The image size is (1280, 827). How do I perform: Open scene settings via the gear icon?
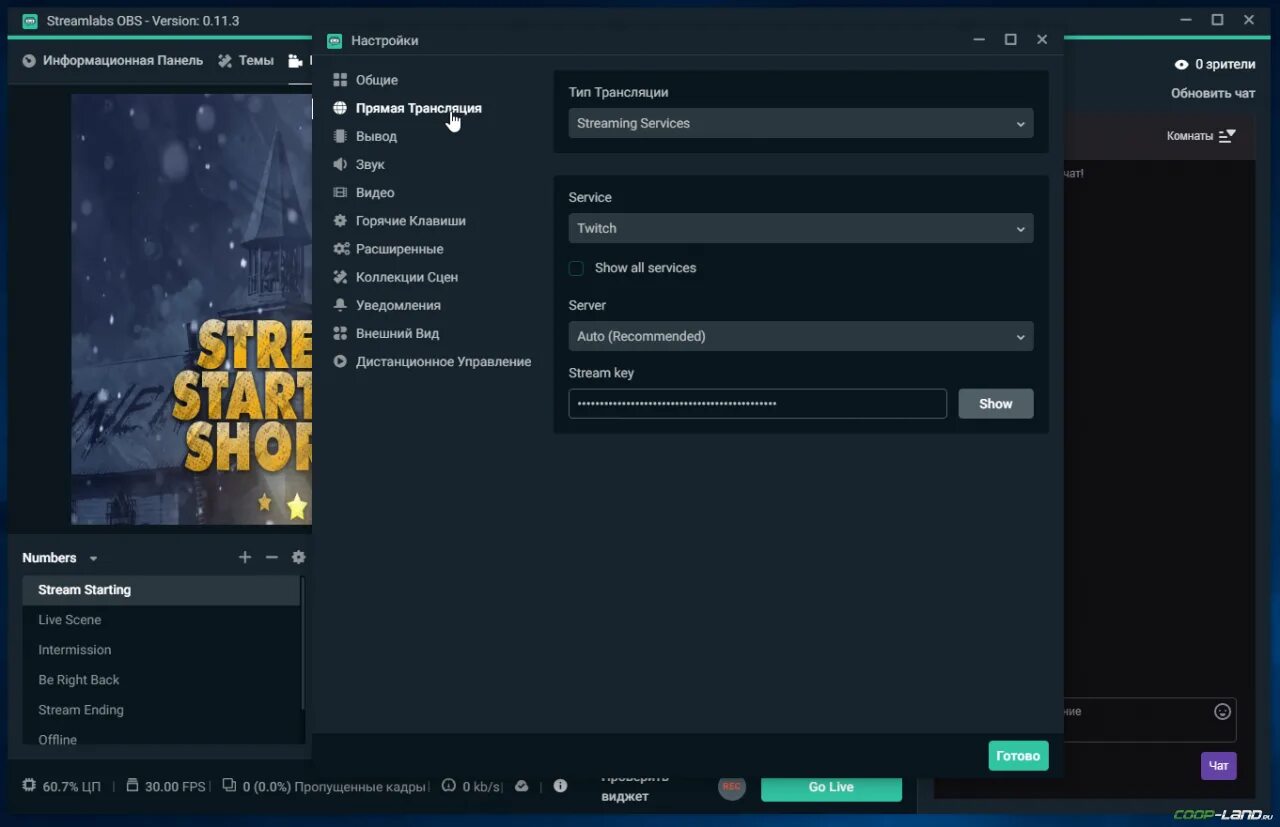pos(298,557)
